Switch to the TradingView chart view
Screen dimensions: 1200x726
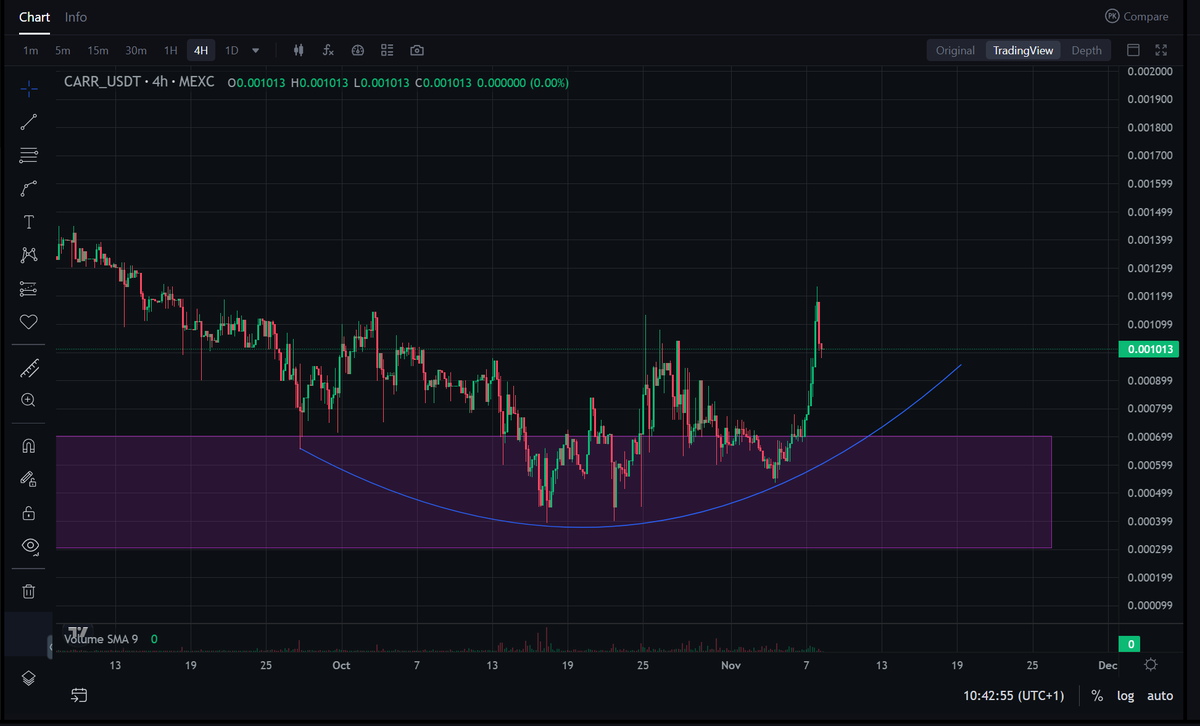pyautogui.click(x=1023, y=50)
